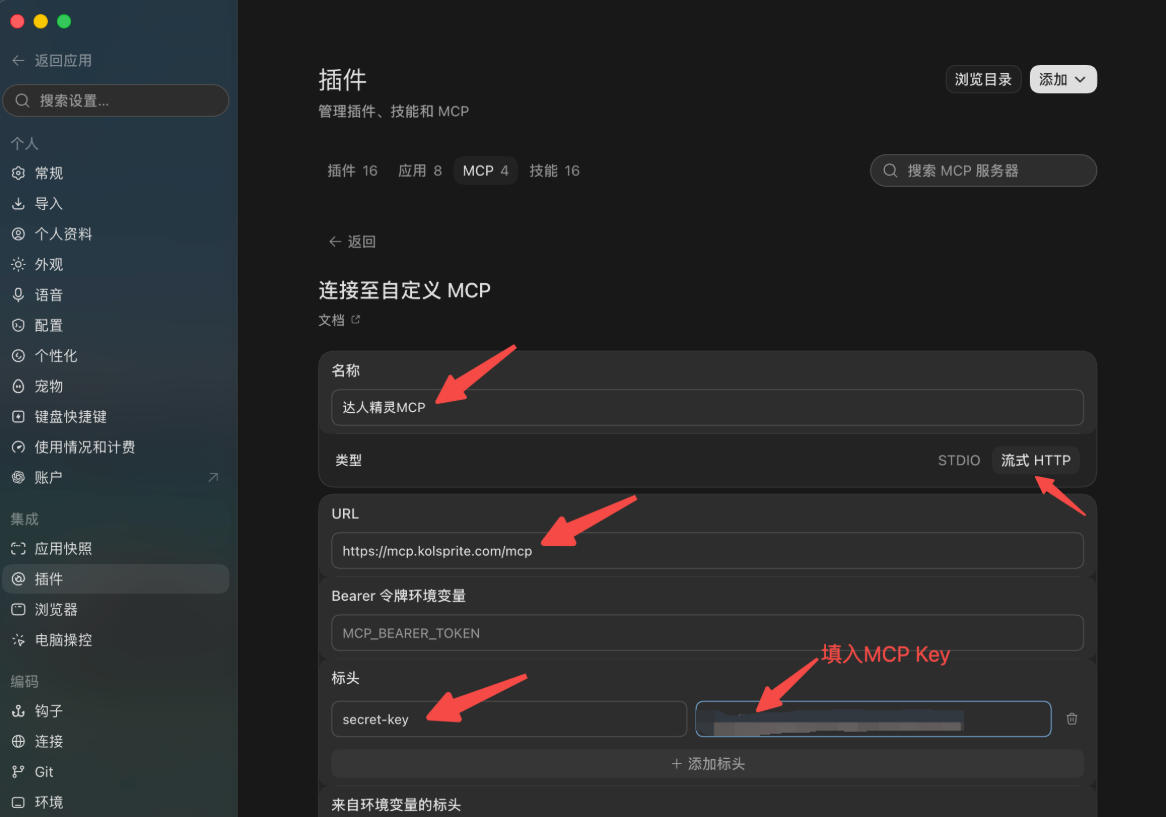Expand the 添加 dropdown button

1063,80
